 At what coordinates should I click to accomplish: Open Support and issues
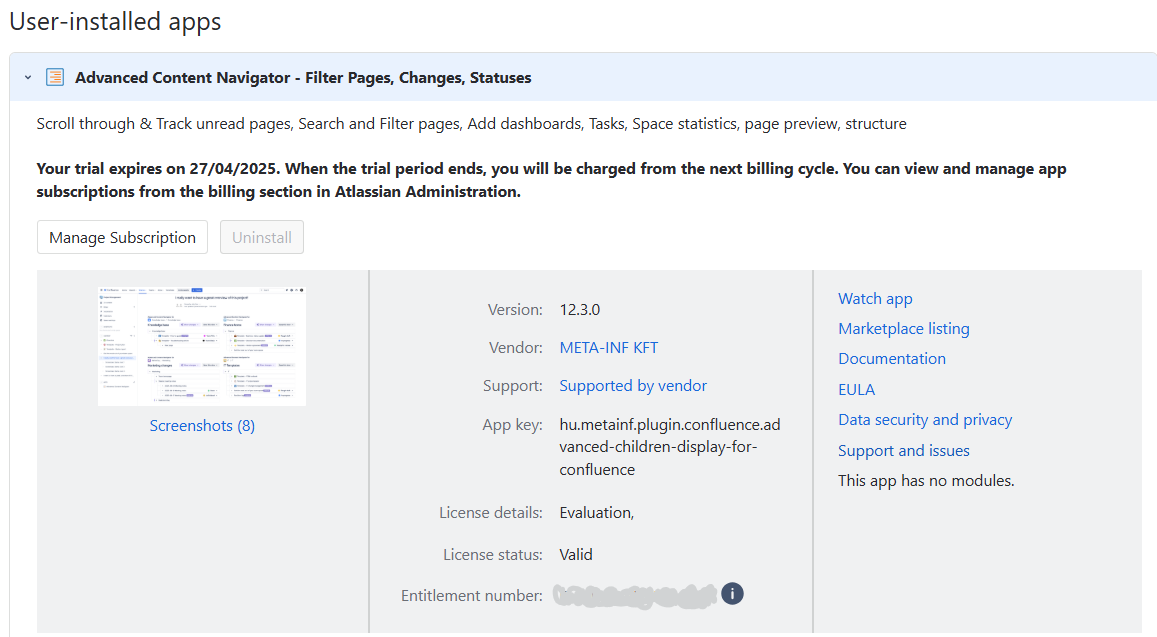(903, 450)
